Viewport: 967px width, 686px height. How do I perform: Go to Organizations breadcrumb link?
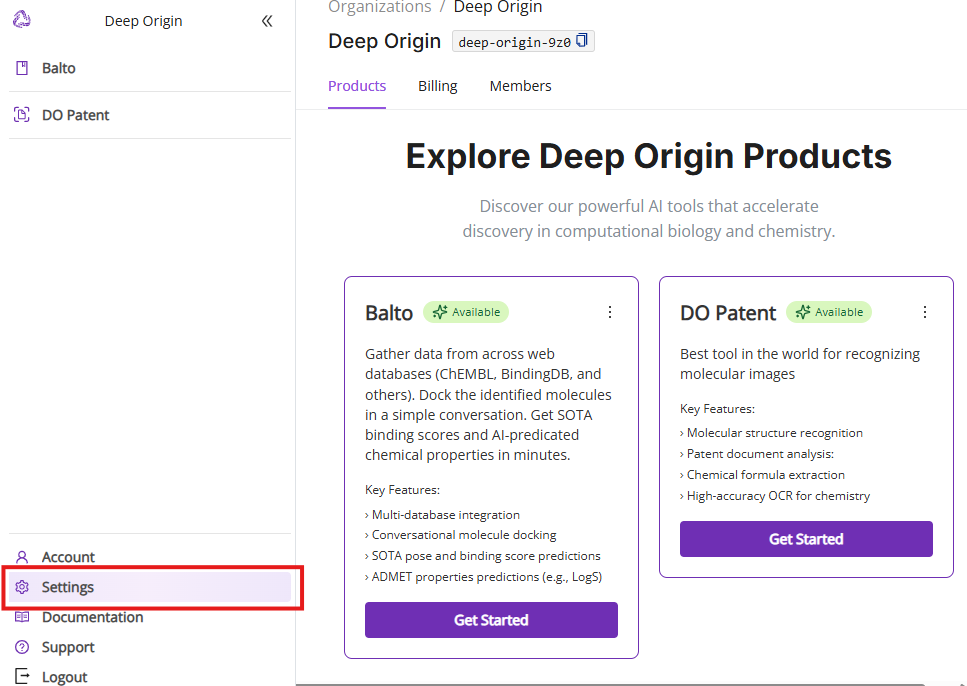pyautogui.click(x=379, y=8)
